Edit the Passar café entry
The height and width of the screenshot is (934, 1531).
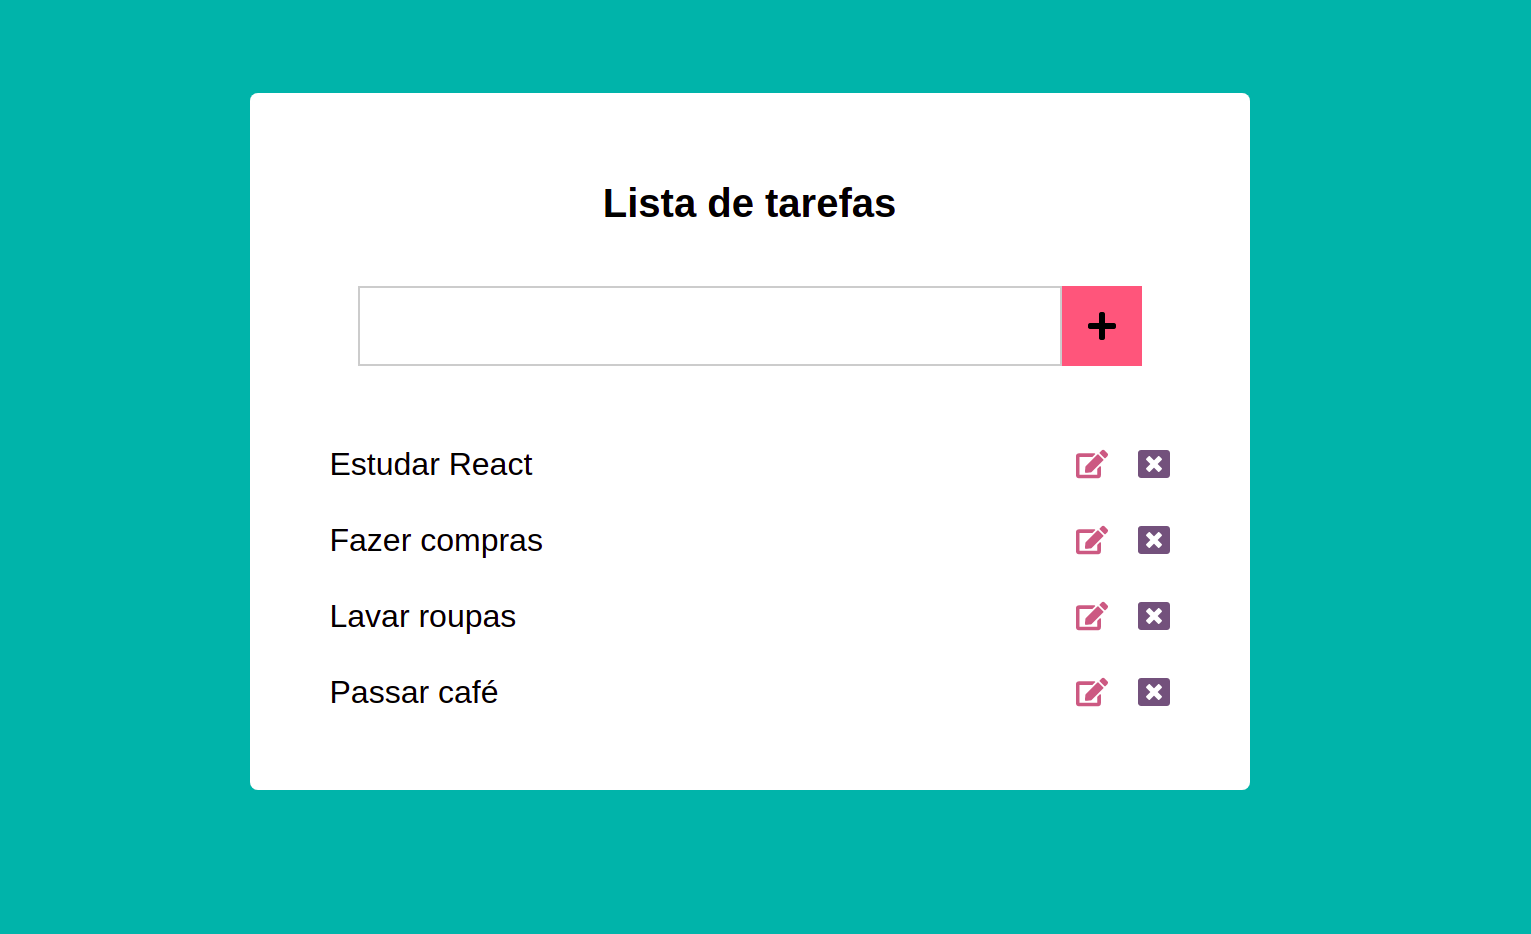point(1091,692)
